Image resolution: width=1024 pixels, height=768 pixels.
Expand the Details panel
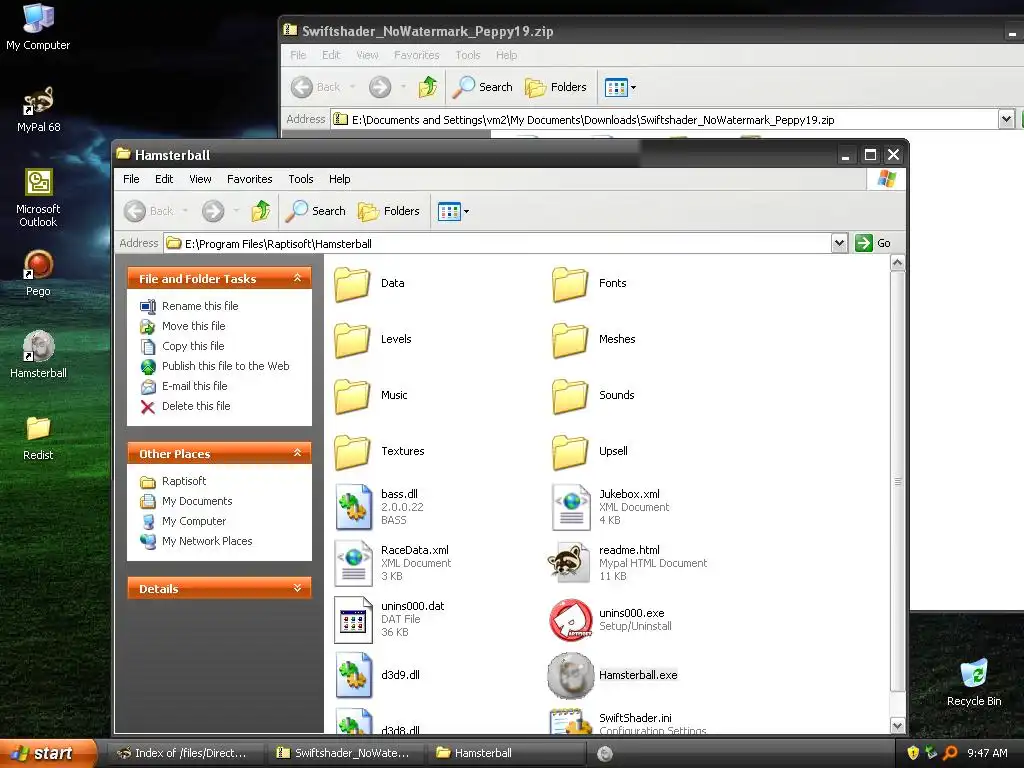[x=297, y=588]
